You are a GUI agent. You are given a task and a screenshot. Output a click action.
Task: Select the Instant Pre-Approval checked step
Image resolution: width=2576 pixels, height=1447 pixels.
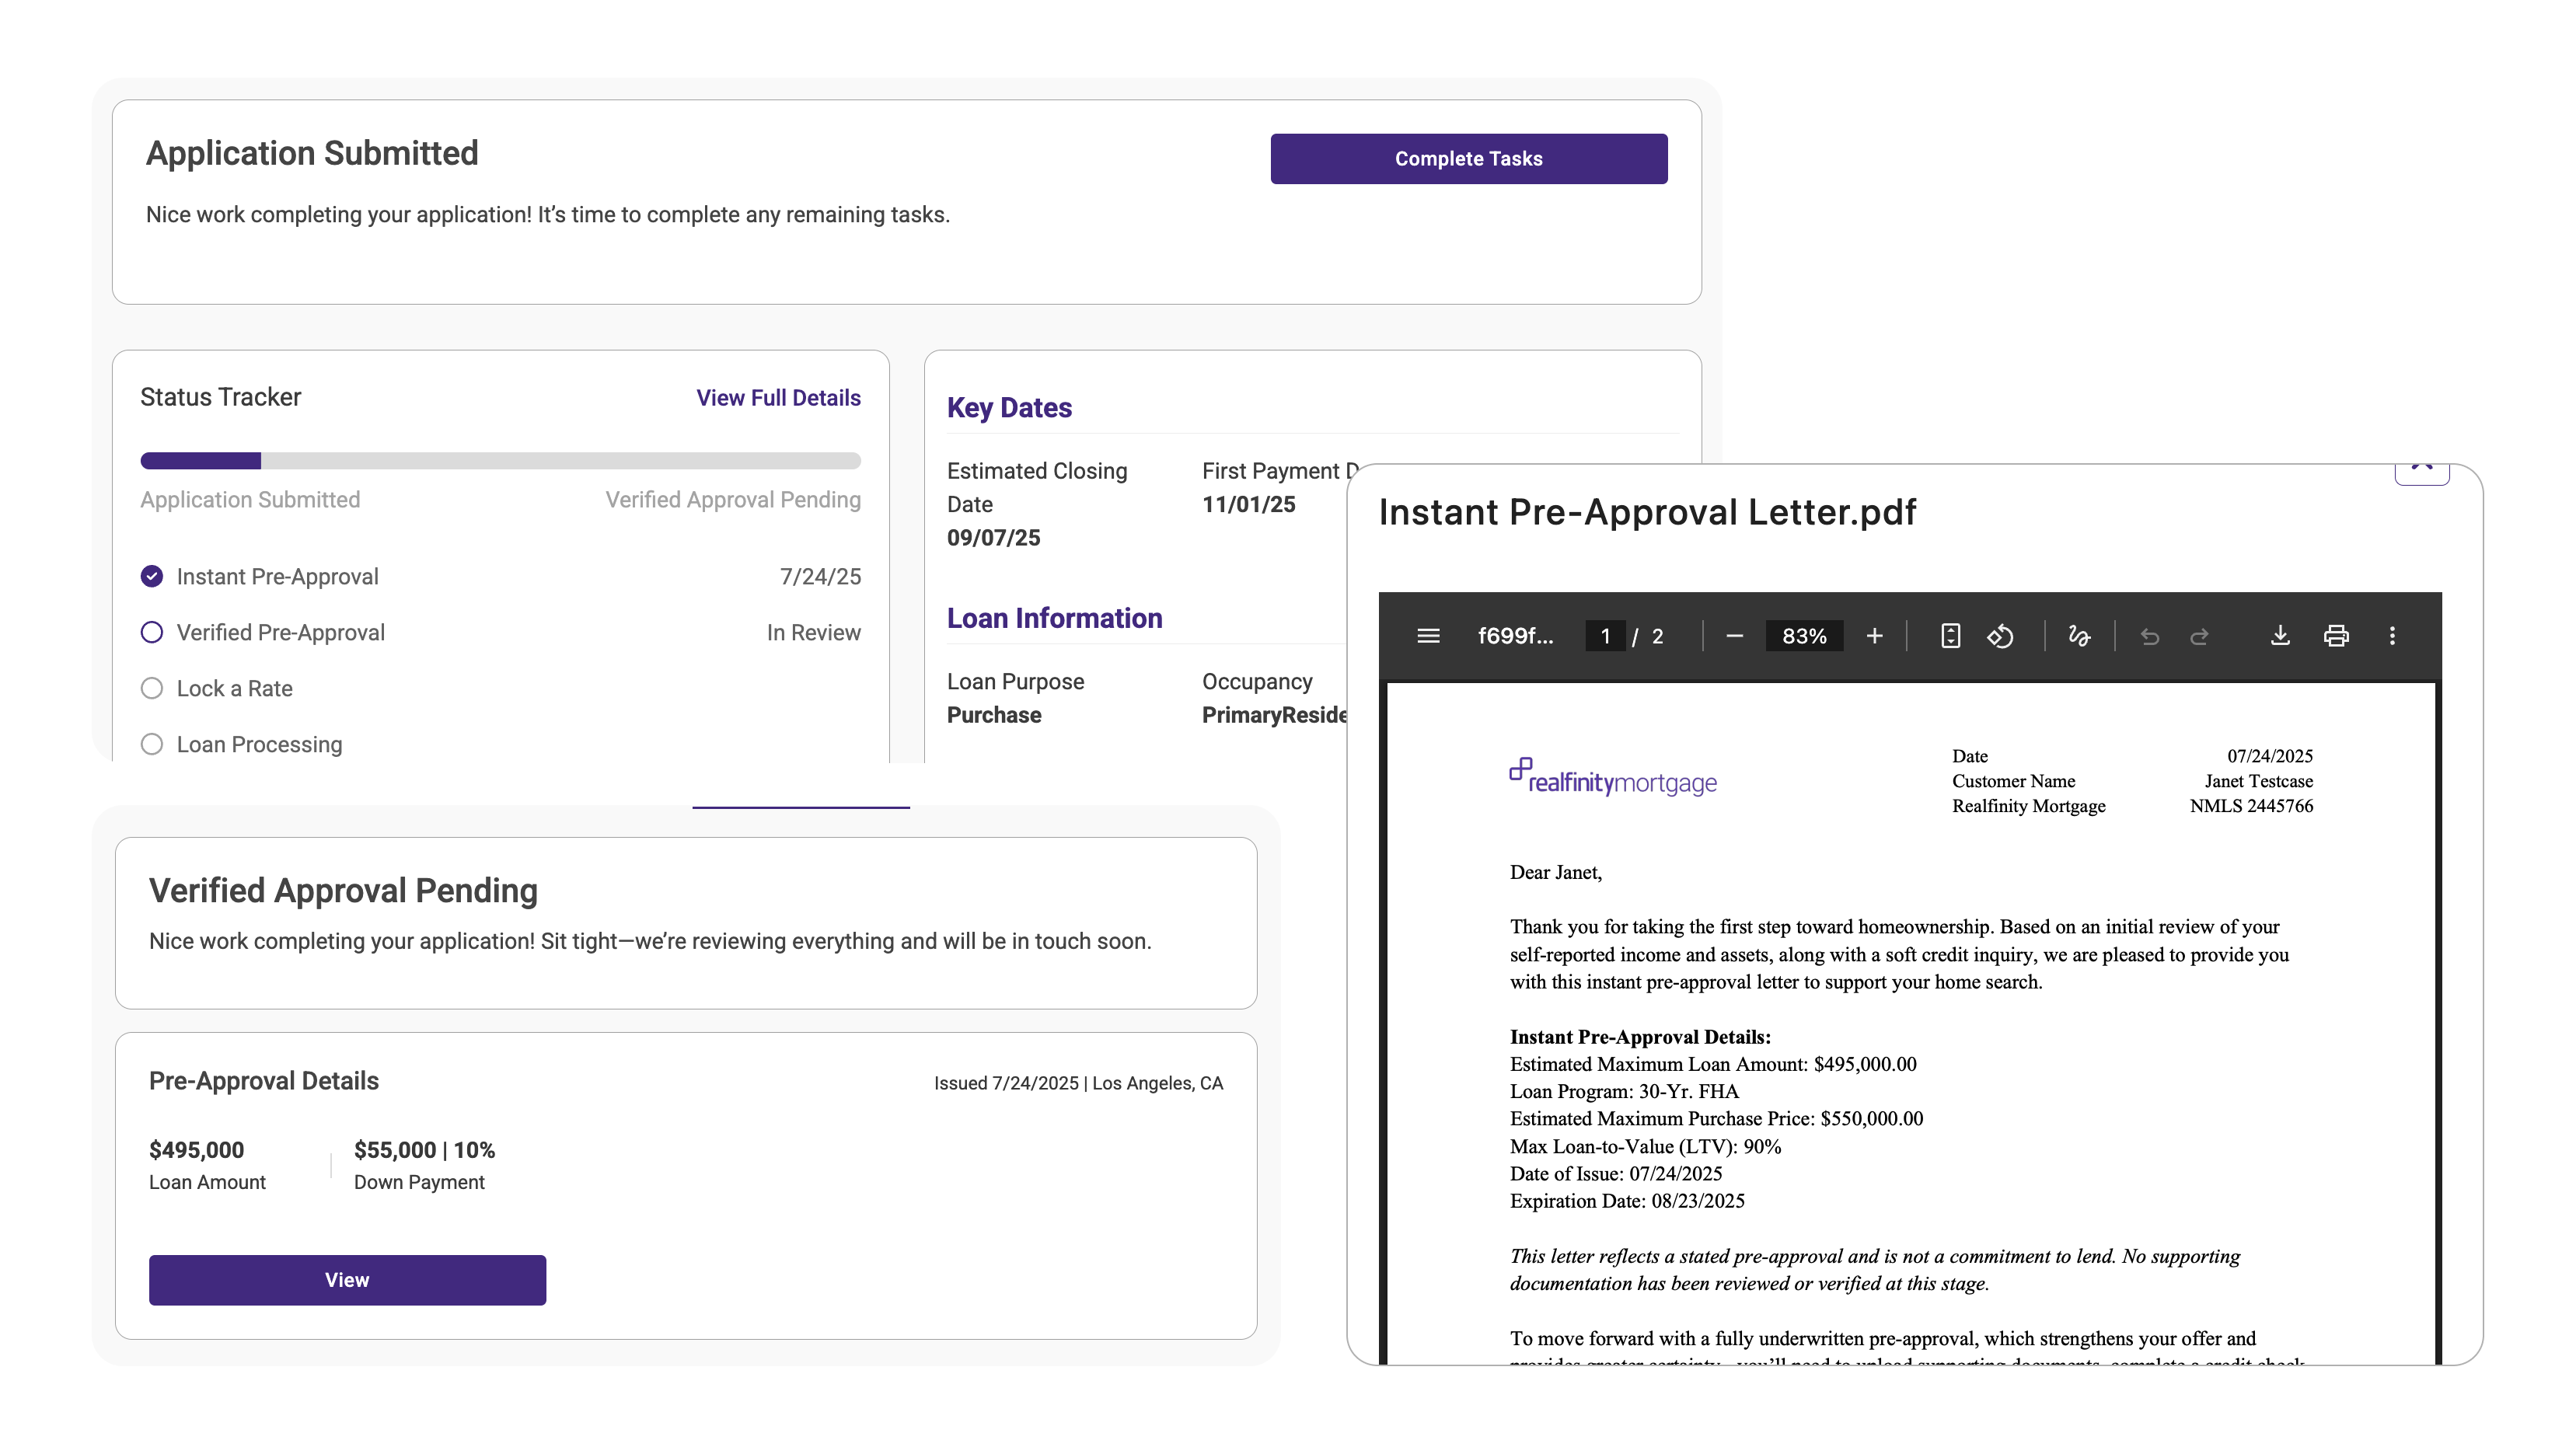[x=152, y=576]
